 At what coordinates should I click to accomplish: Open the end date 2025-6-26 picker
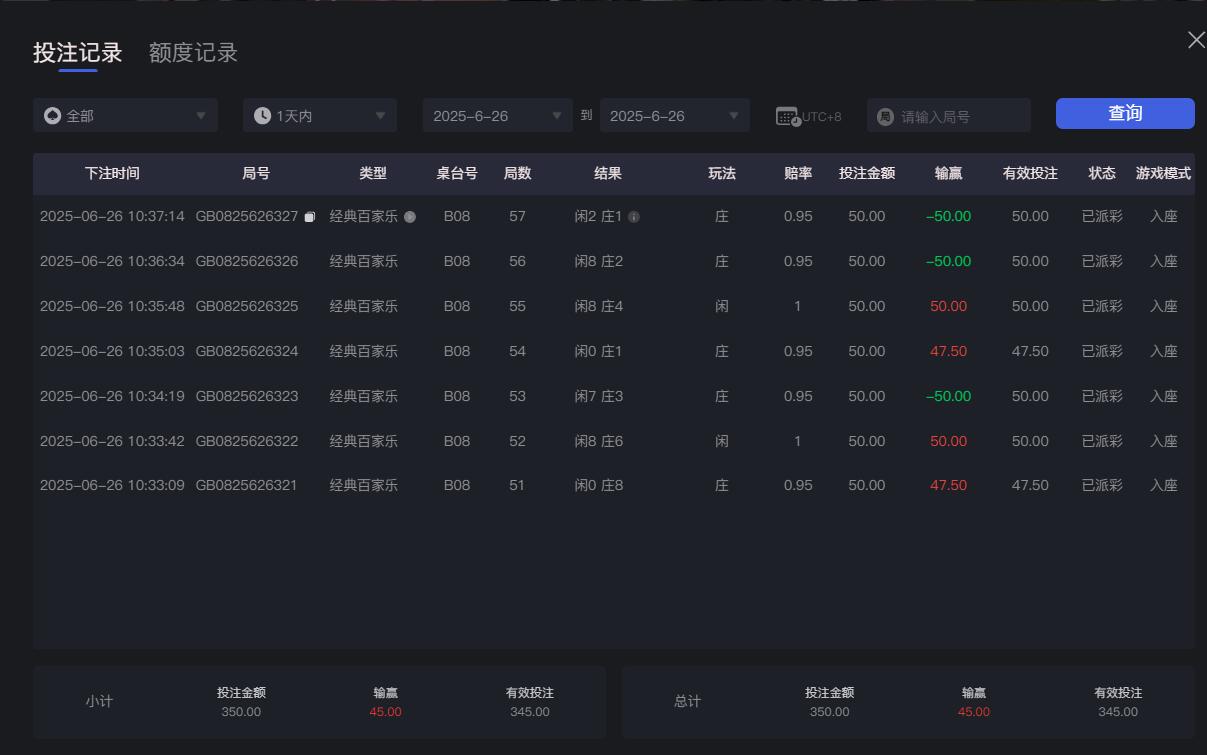(674, 115)
